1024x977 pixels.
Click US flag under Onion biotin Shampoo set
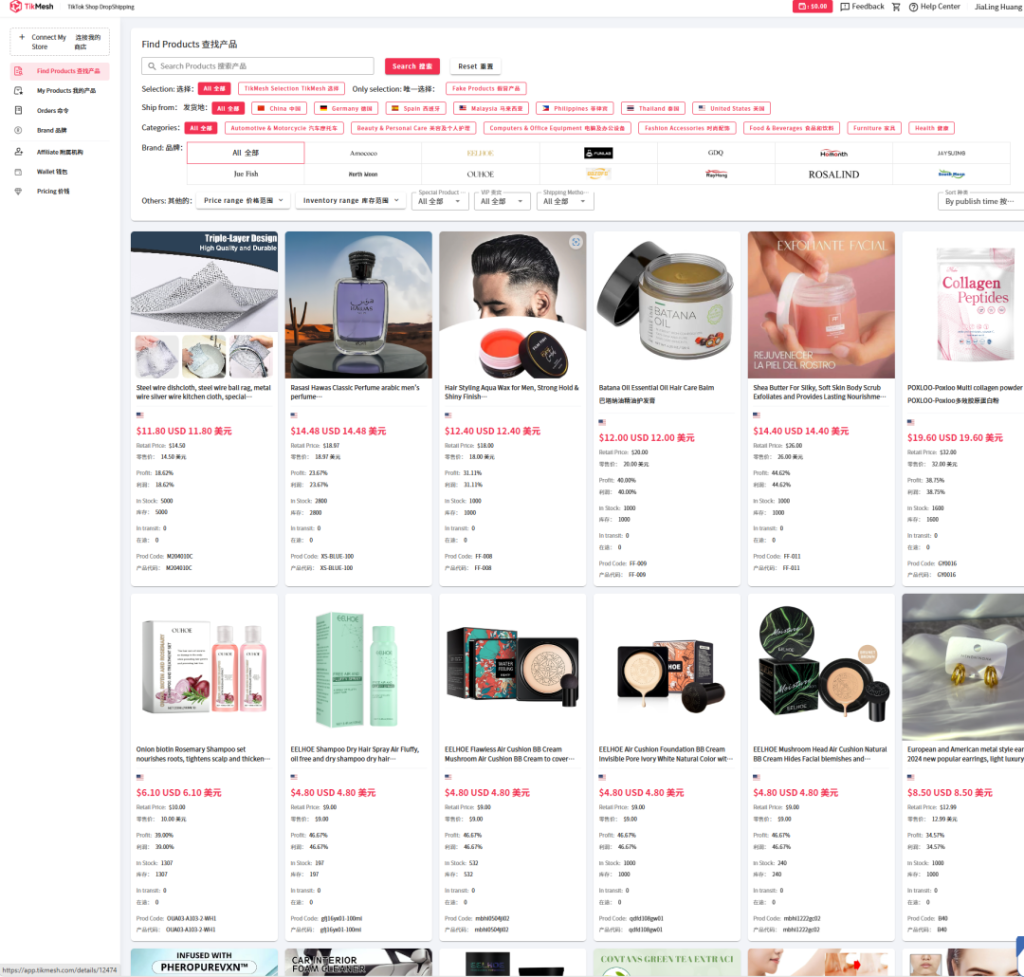click(x=140, y=777)
